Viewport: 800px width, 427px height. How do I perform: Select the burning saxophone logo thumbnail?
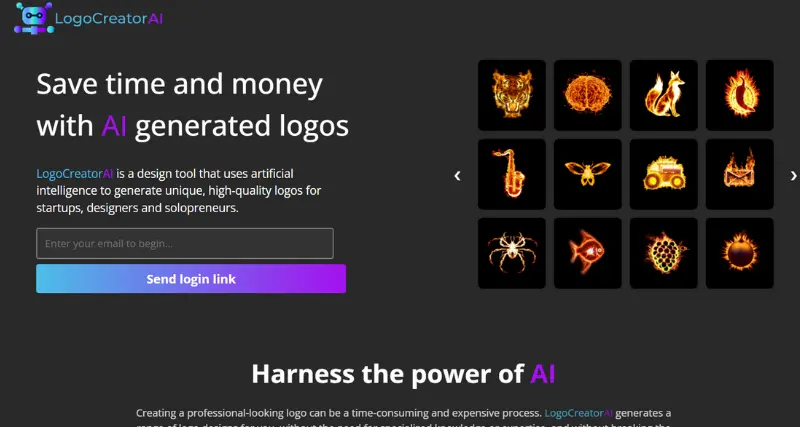(512, 174)
